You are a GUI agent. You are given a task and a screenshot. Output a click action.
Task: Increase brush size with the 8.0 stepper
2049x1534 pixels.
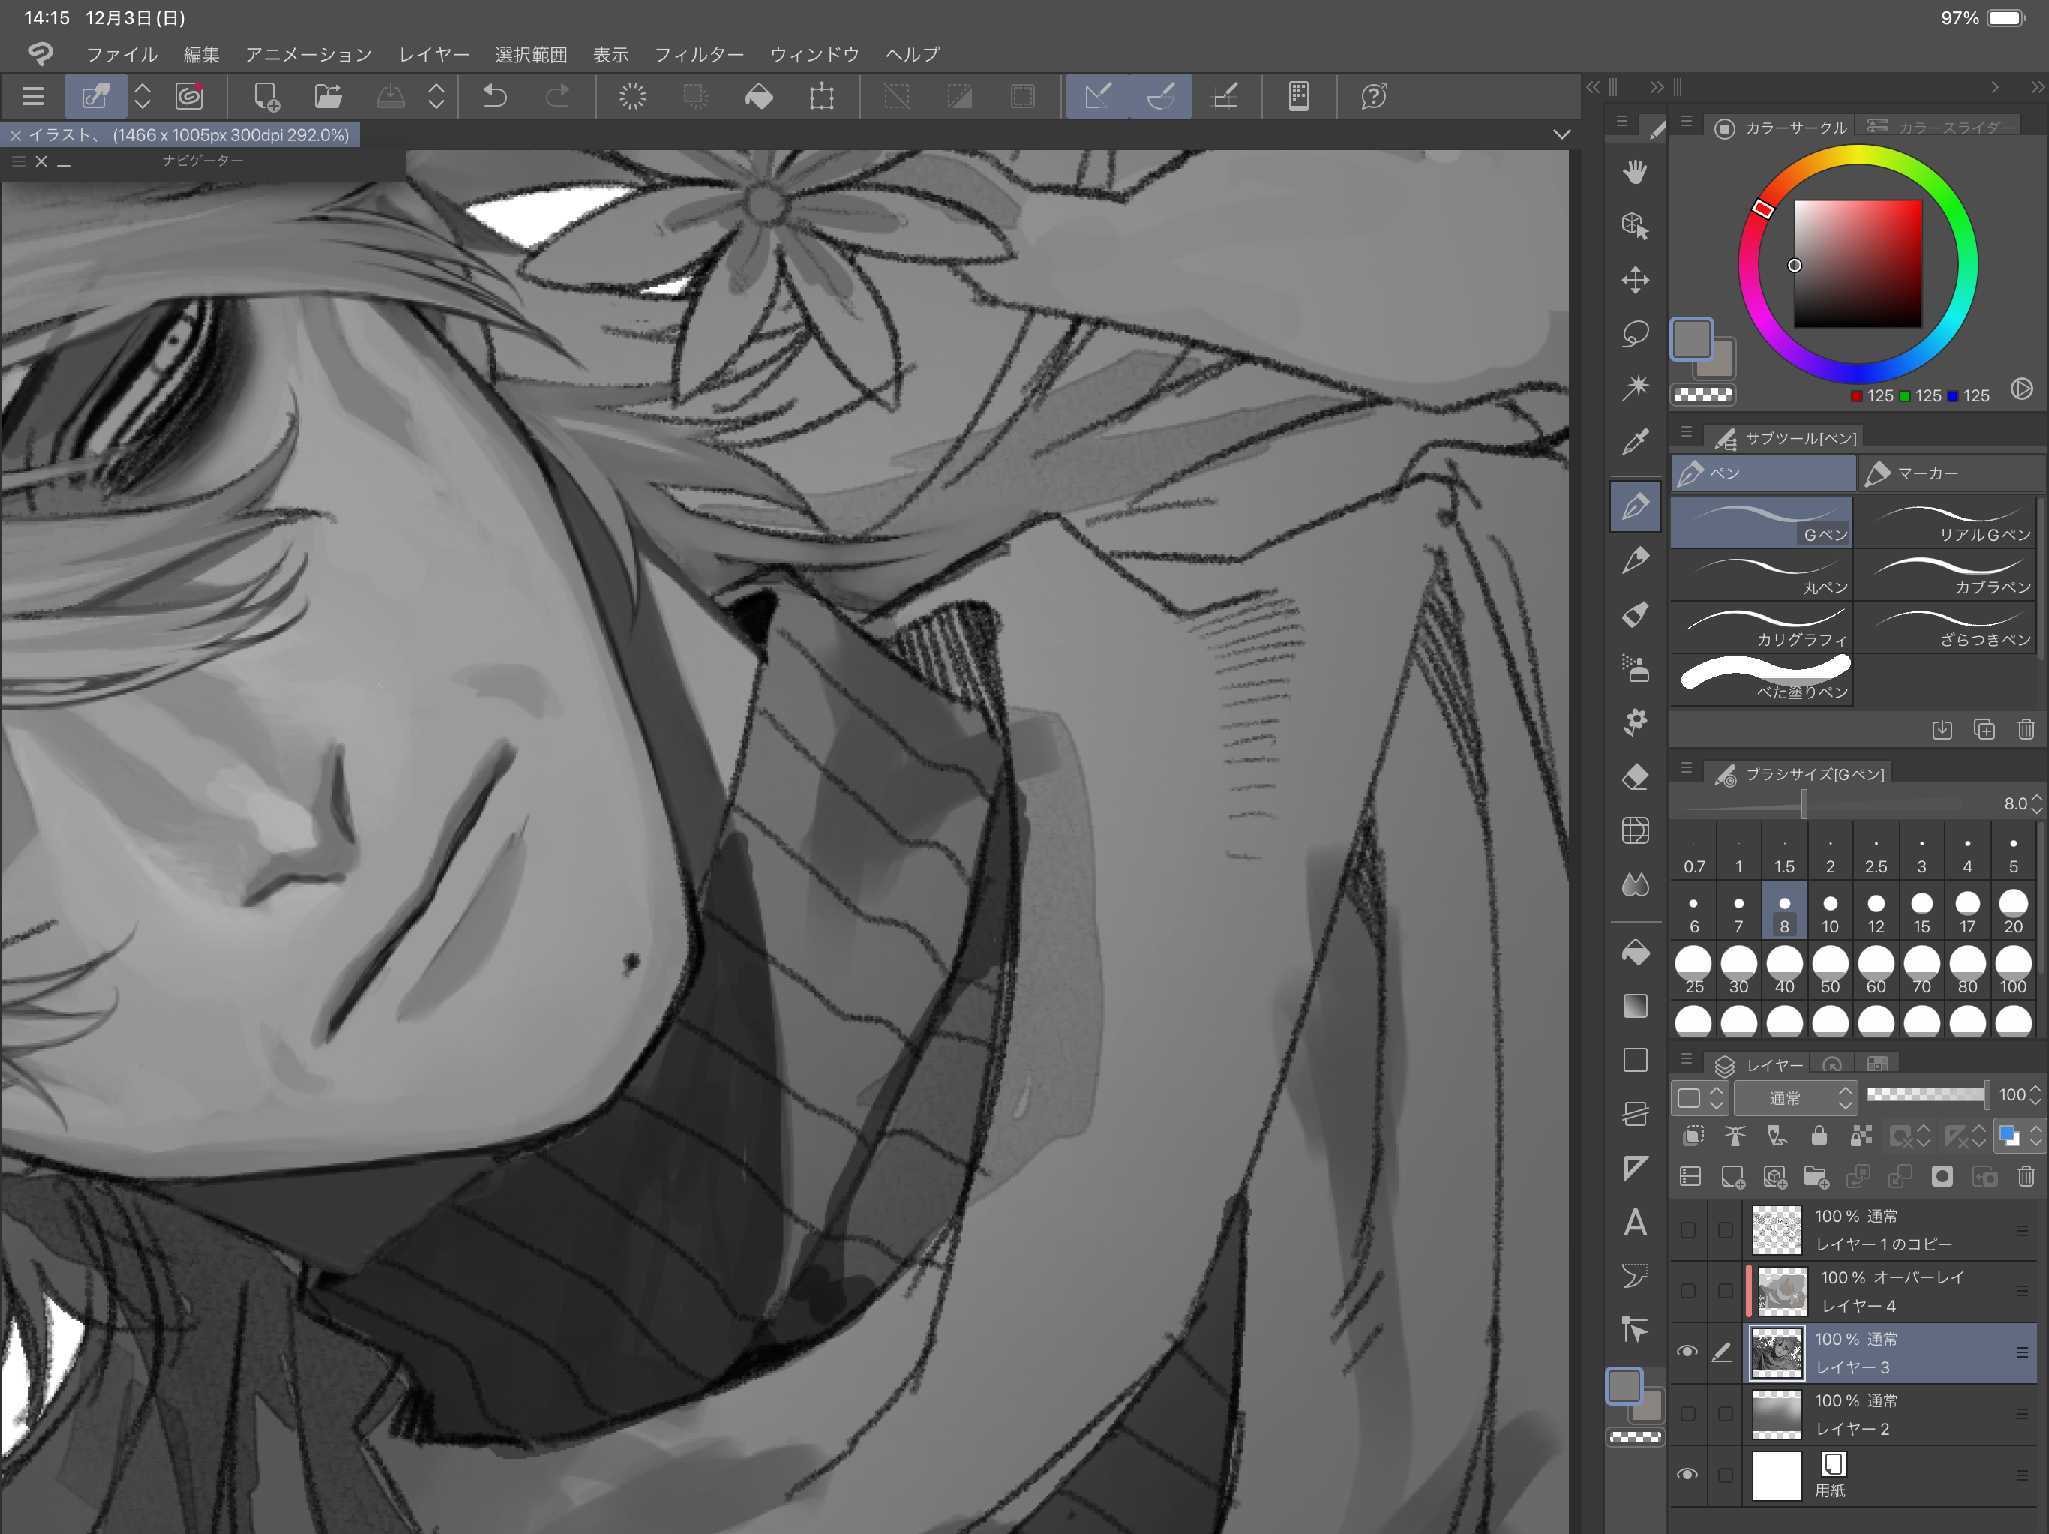pos(2037,797)
